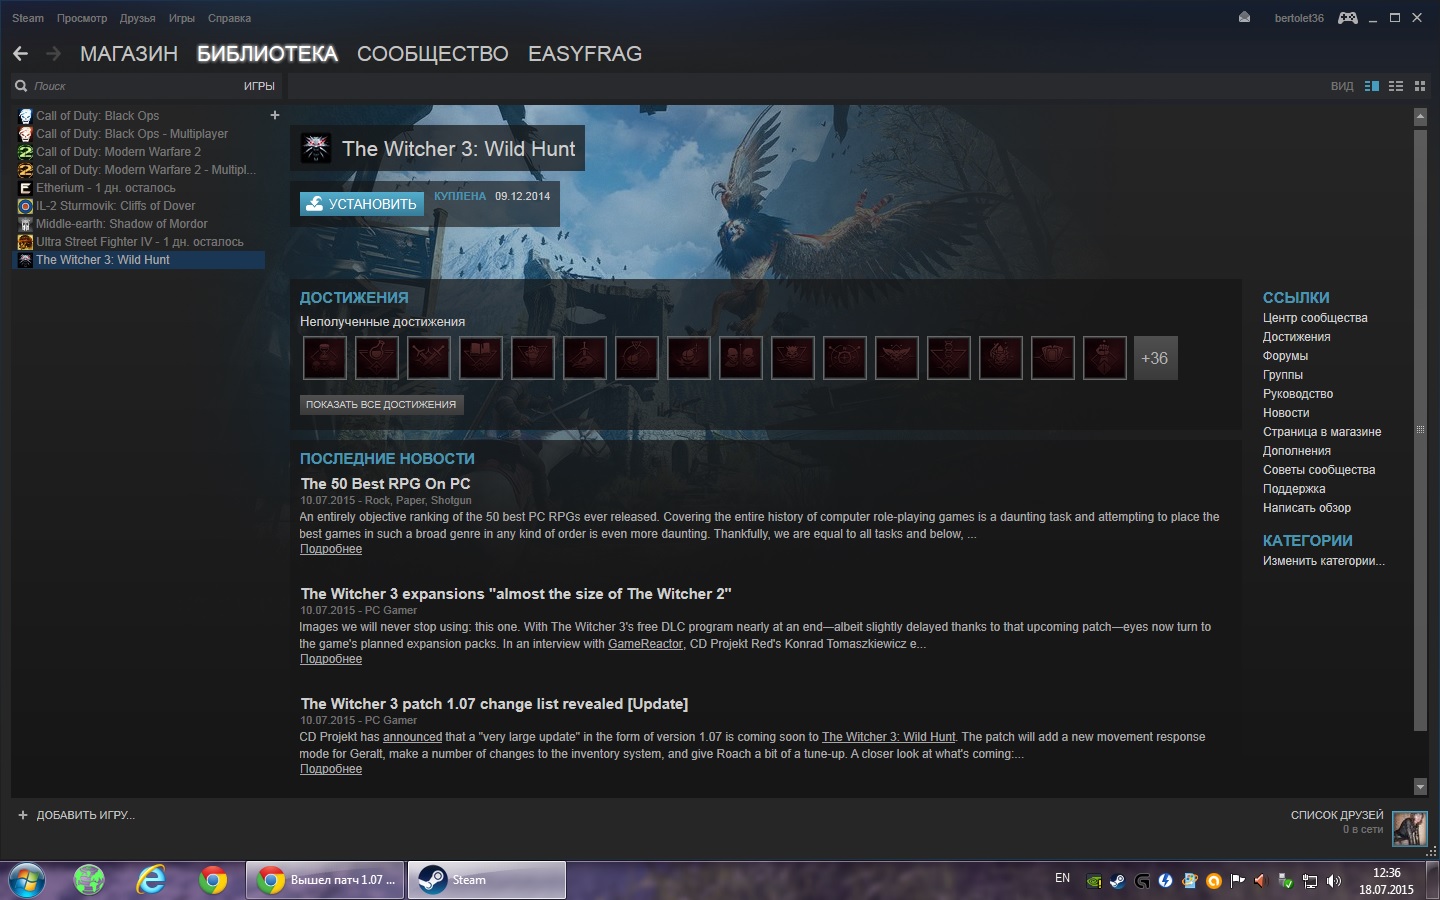Click the УСТАНОВИТЬ install button

(362, 204)
